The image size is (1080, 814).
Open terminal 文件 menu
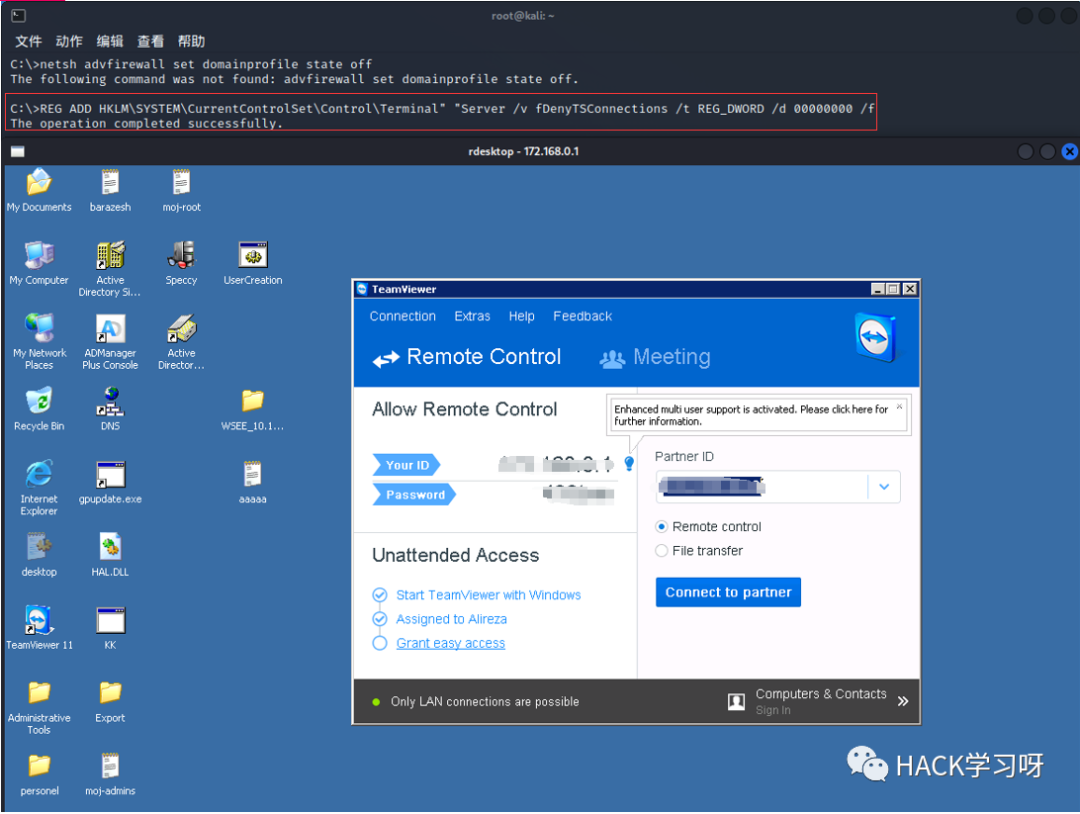tap(28, 41)
